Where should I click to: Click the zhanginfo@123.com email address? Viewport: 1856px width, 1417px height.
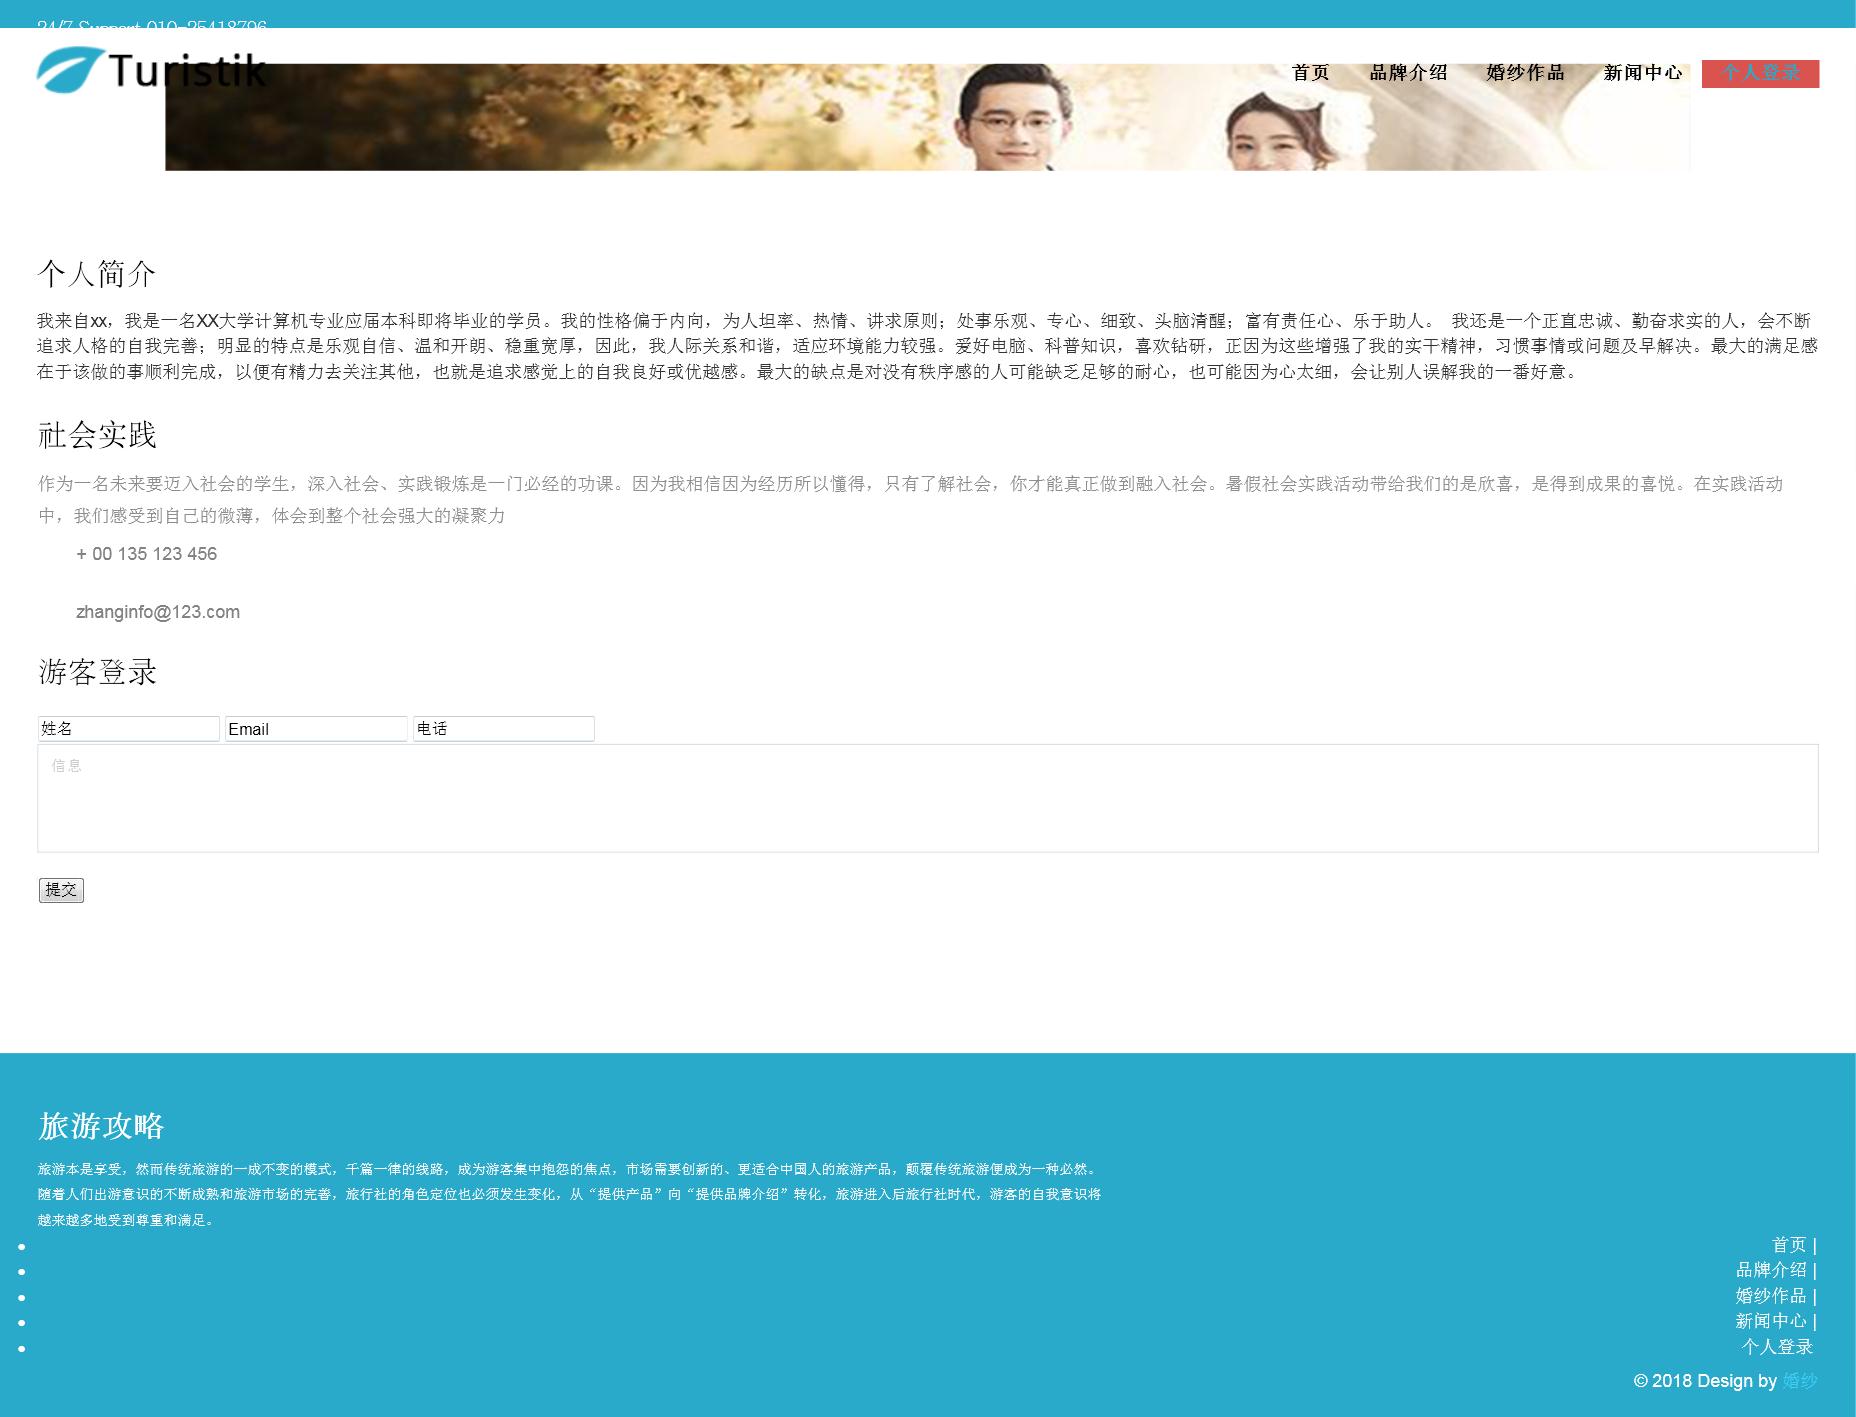(x=158, y=612)
